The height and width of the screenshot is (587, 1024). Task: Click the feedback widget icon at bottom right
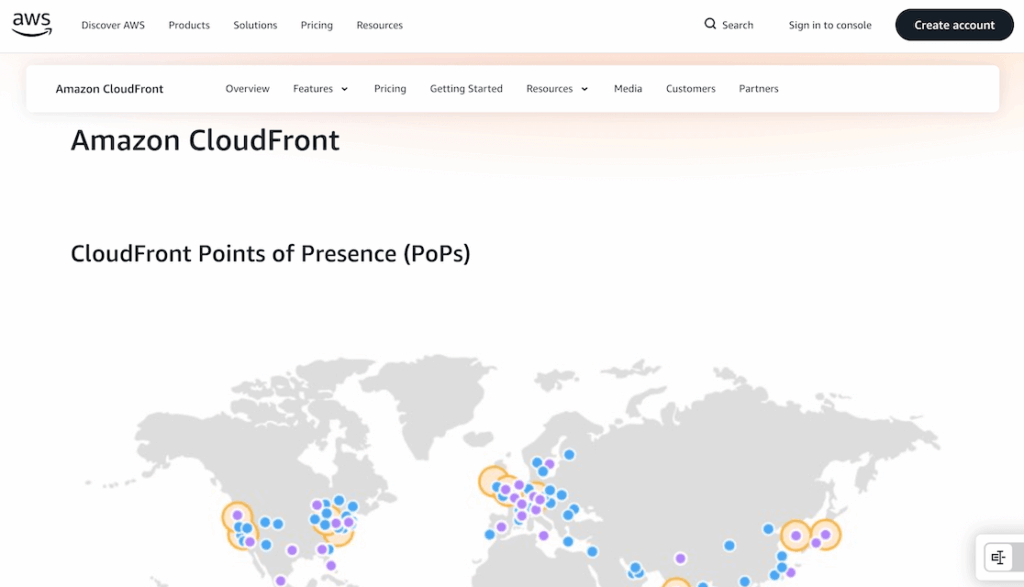pos(997,557)
